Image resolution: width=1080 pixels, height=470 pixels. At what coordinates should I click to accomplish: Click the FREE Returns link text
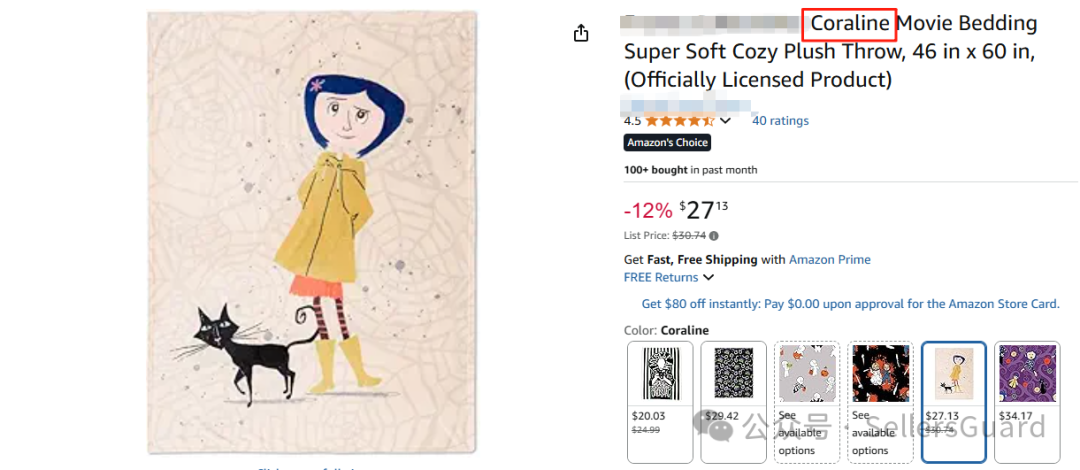tap(660, 278)
